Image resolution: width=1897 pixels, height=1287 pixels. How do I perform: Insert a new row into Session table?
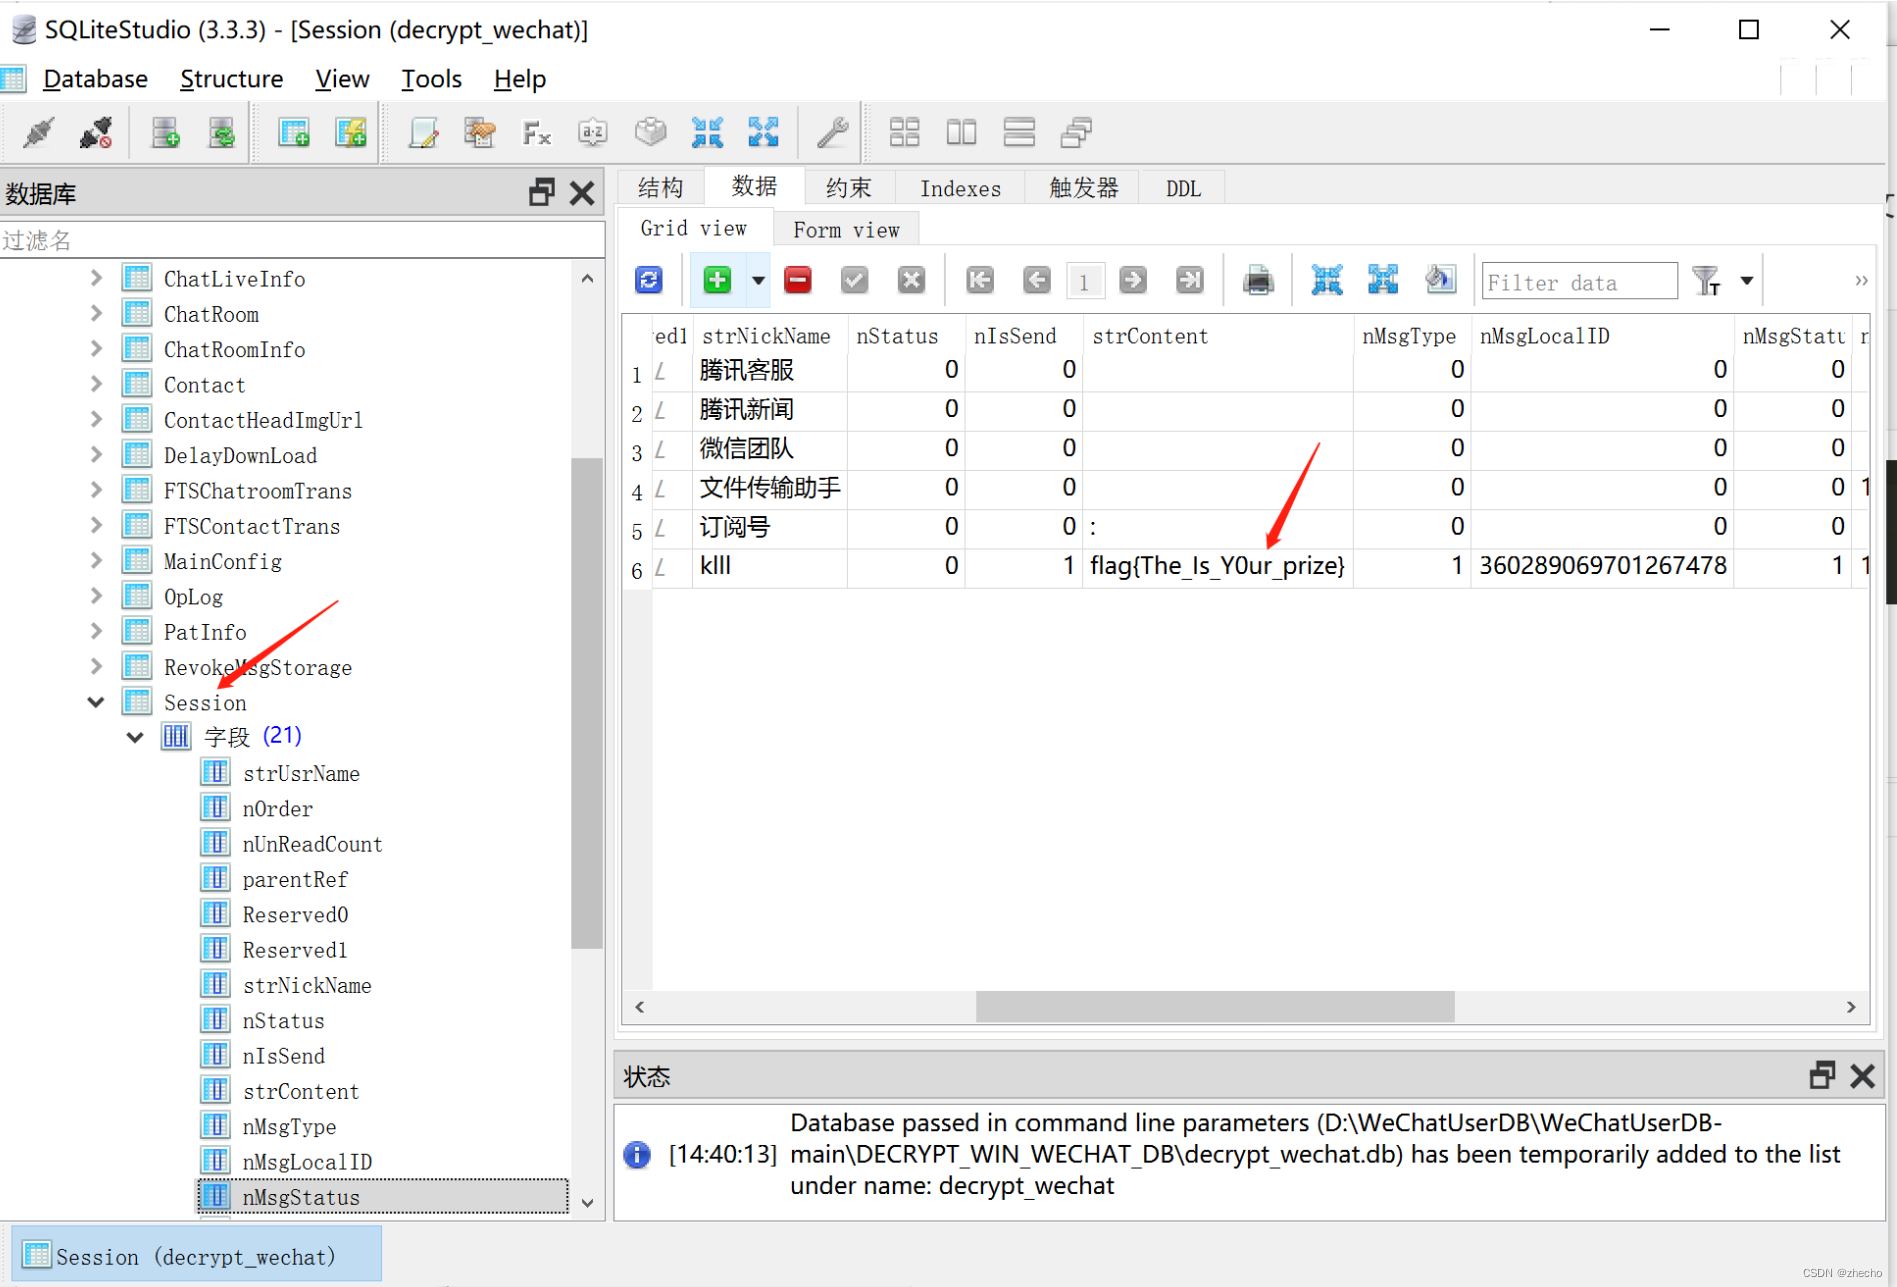(717, 280)
